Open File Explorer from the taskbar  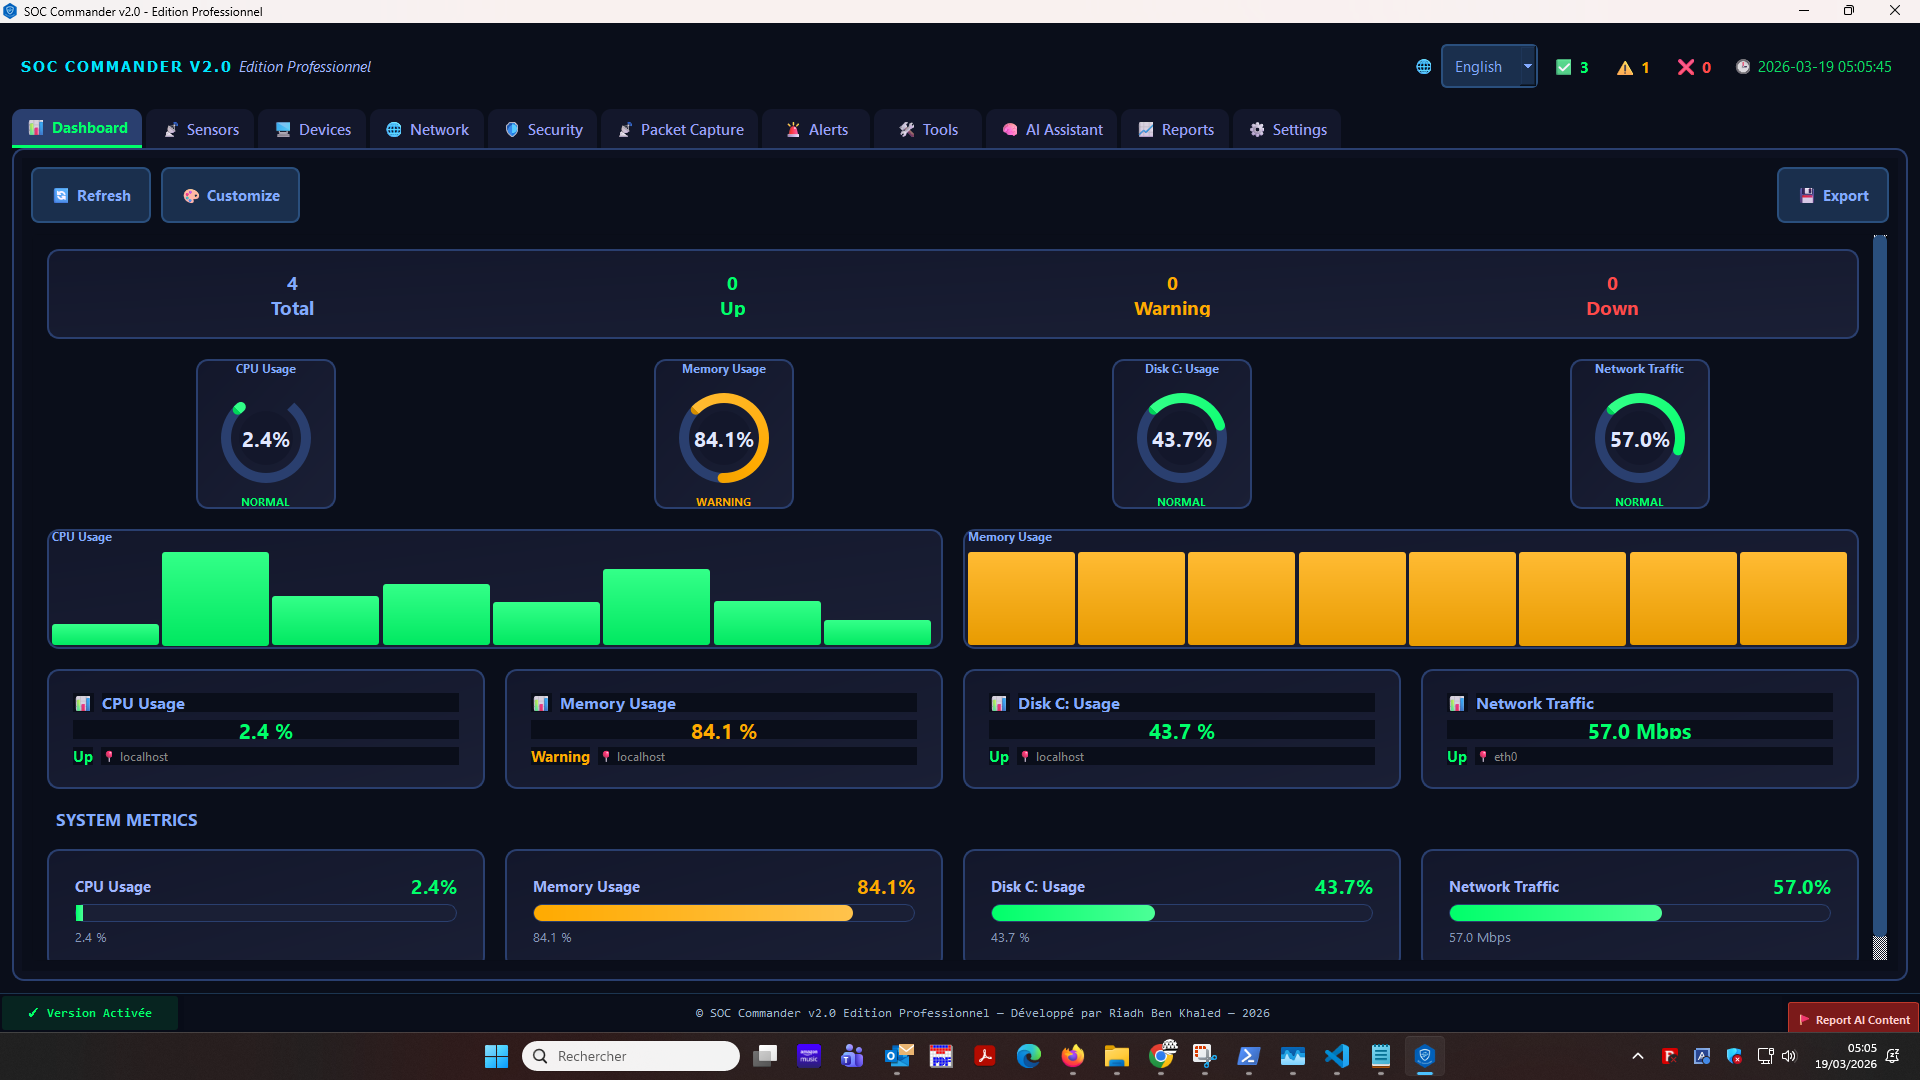click(1117, 1056)
